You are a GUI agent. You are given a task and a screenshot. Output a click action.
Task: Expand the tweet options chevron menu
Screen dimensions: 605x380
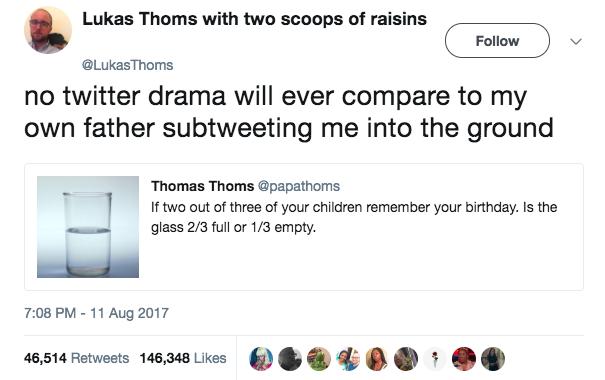coord(576,41)
